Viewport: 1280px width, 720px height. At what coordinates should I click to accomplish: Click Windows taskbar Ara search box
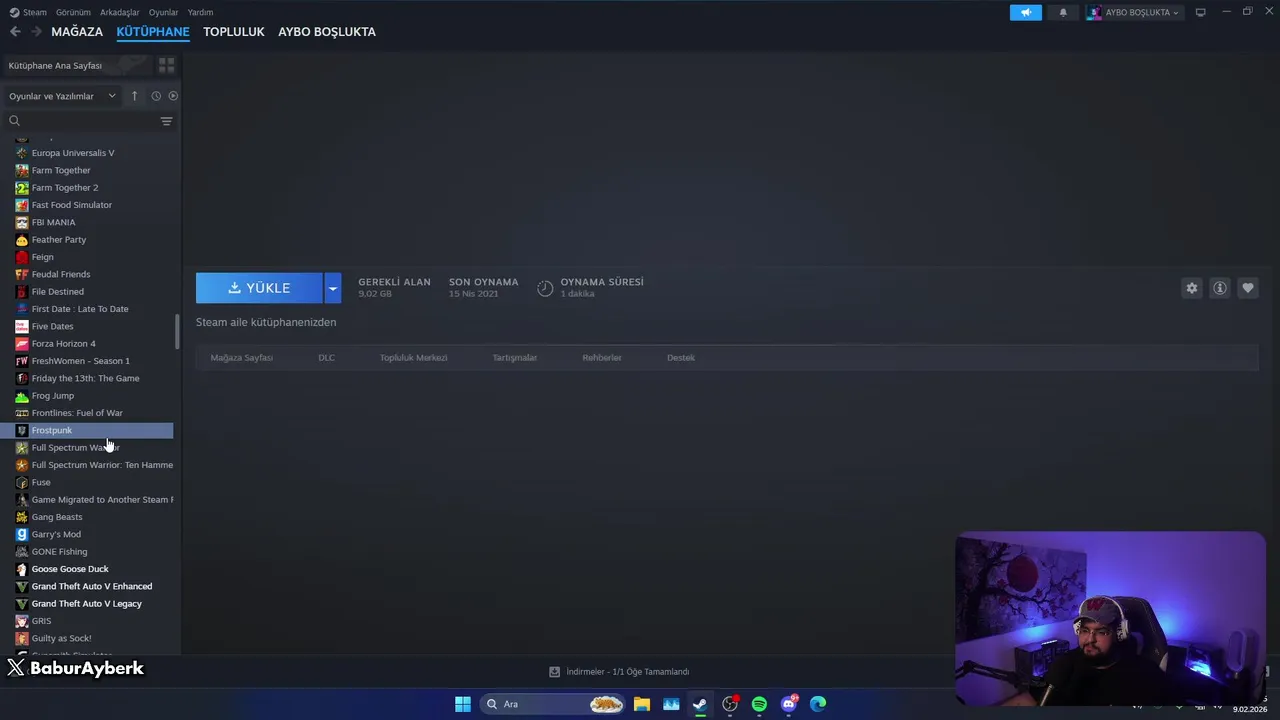pyautogui.click(x=552, y=704)
